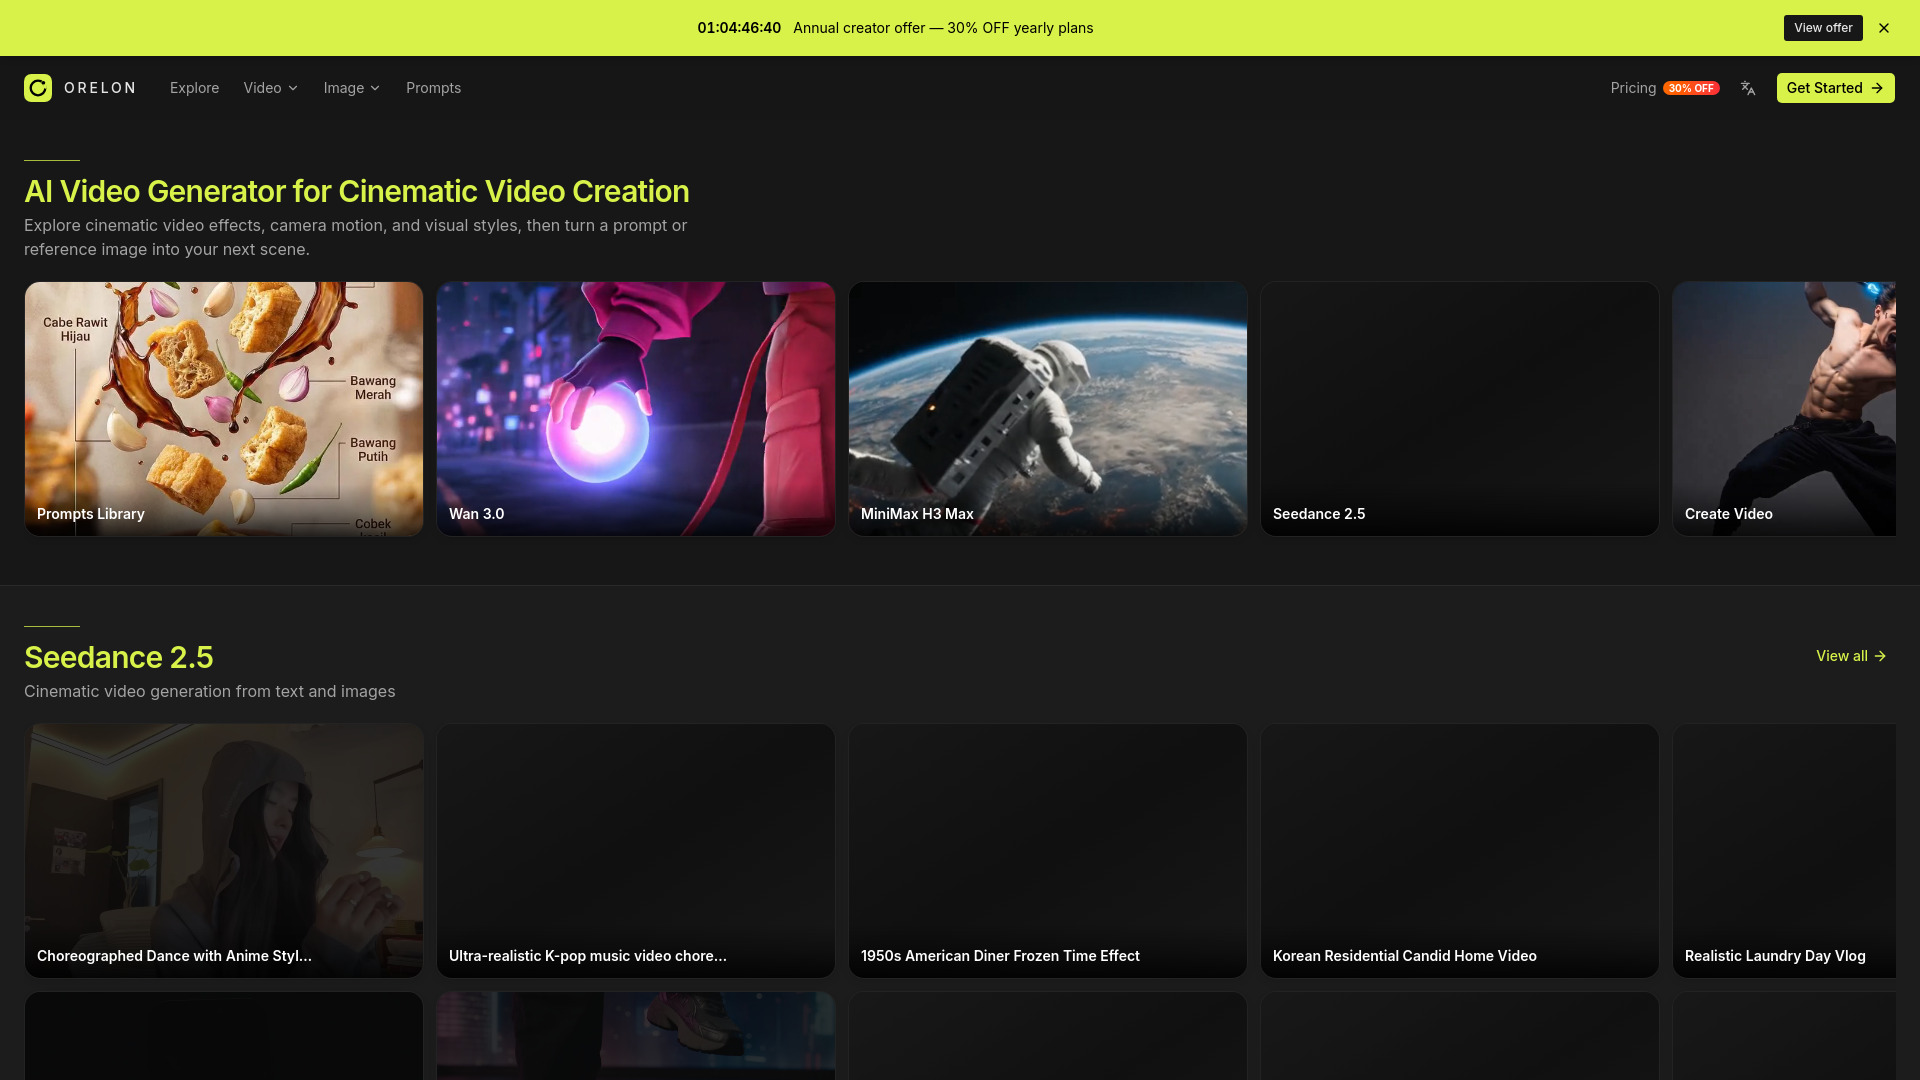Viewport: 1920px width, 1080px height.
Task: Click View offer in the banner
Action: (1823, 28)
